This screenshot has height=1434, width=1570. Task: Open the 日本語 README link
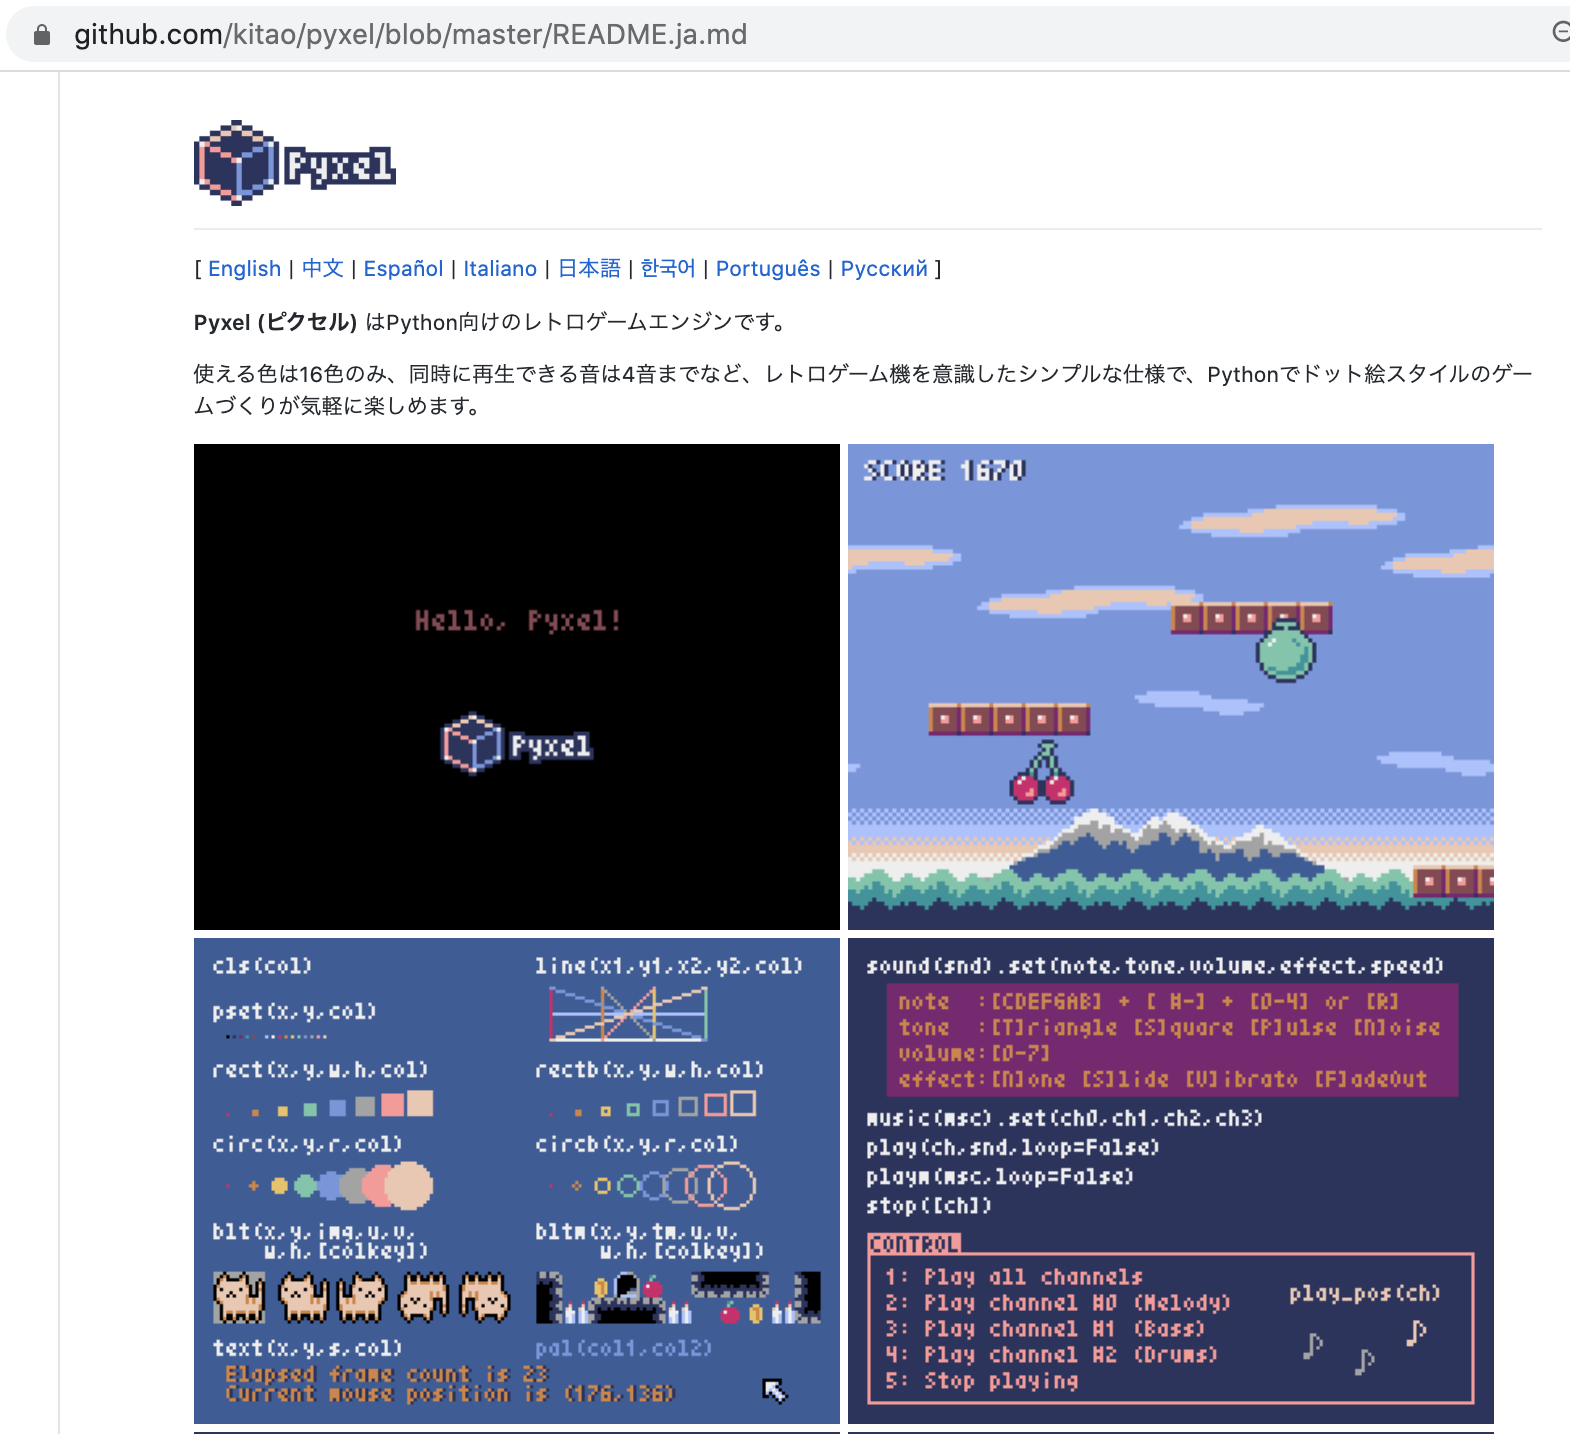point(589,269)
